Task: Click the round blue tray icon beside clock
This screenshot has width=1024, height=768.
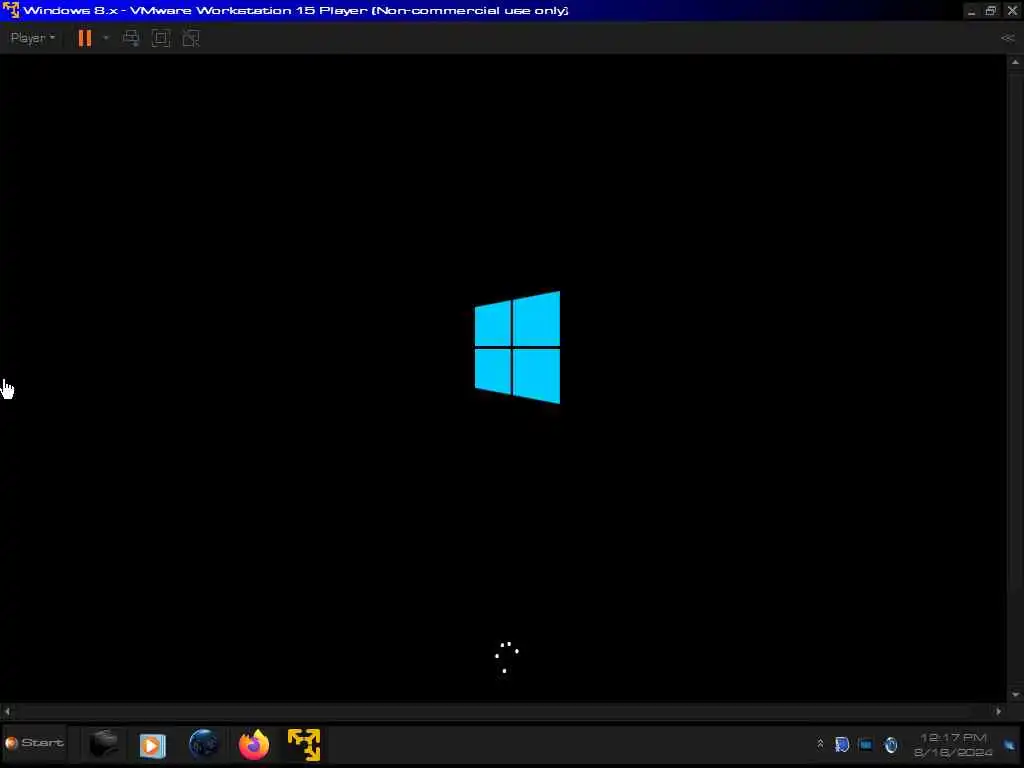Action: [x=891, y=744]
